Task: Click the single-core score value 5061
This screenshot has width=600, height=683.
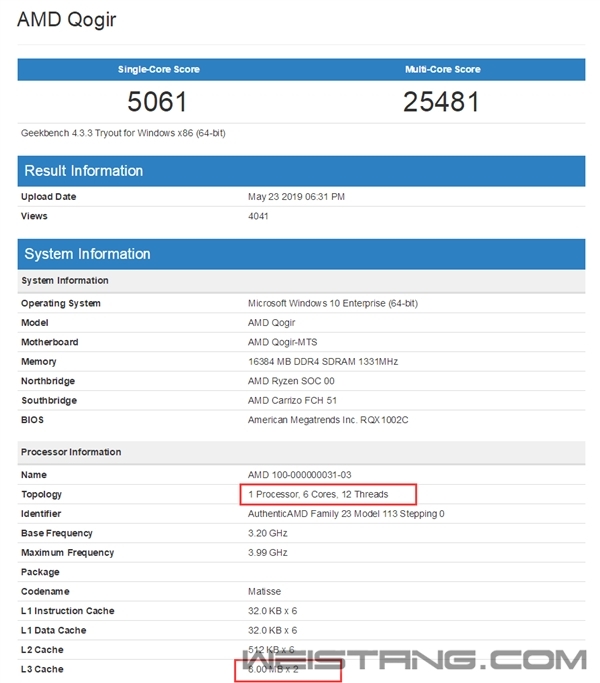Action: 158,102
